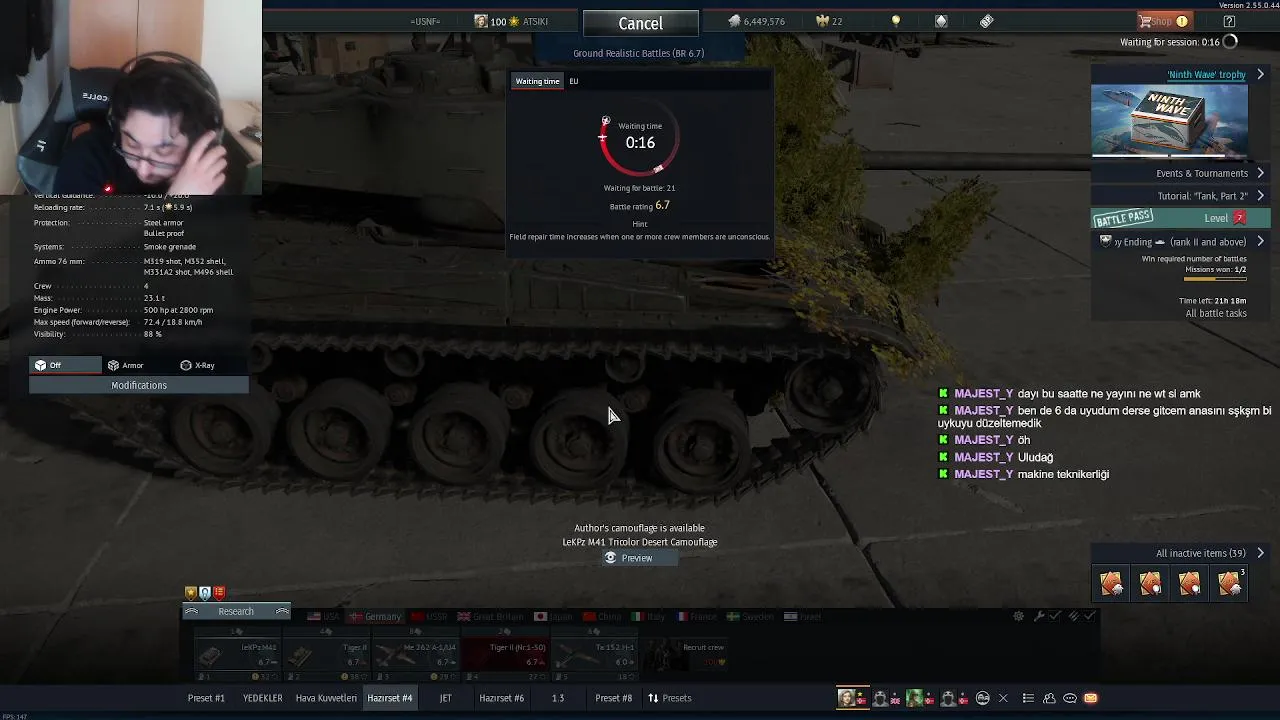The height and width of the screenshot is (720, 1280).
Task: Select the first inactive booster item
Action: tap(1111, 583)
